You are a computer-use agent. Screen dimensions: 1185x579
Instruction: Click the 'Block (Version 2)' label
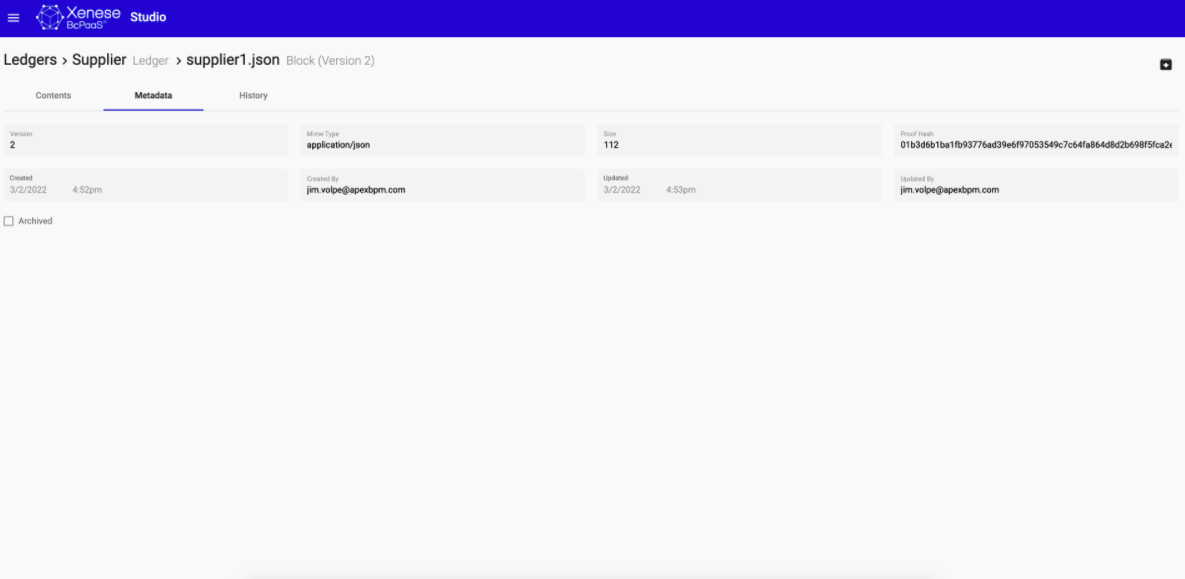330,60
